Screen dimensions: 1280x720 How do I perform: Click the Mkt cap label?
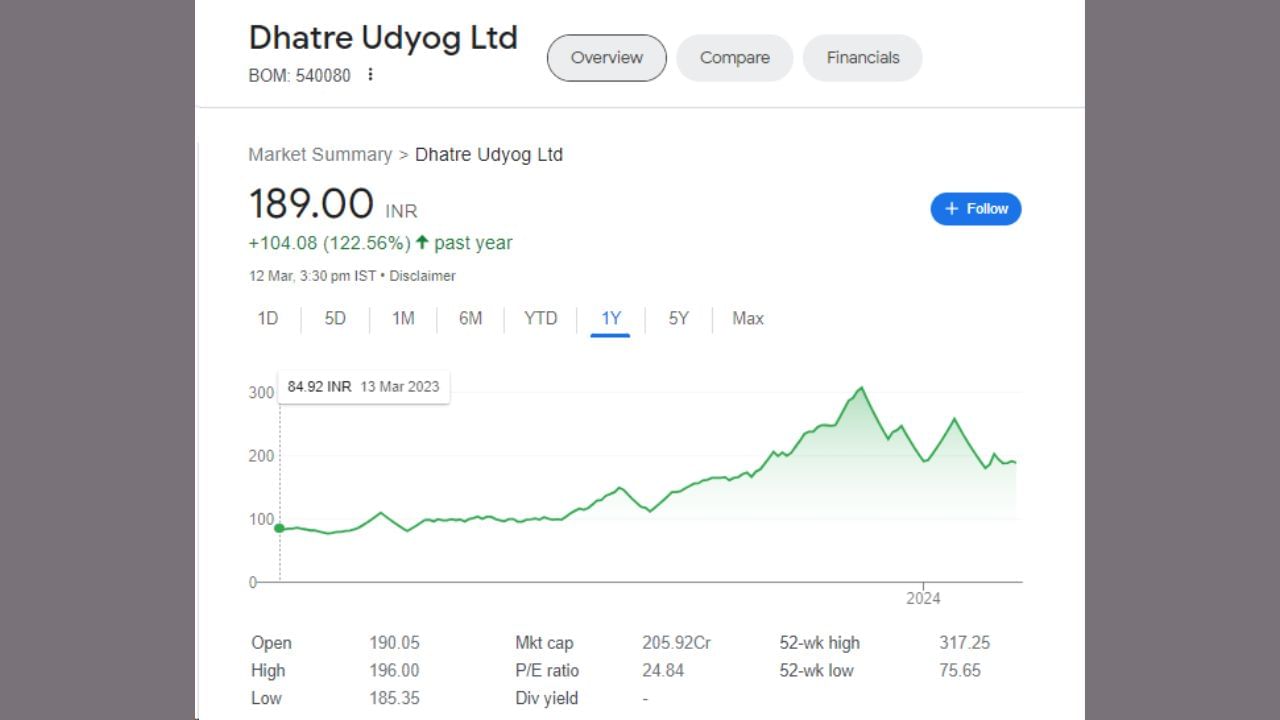[x=544, y=643]
